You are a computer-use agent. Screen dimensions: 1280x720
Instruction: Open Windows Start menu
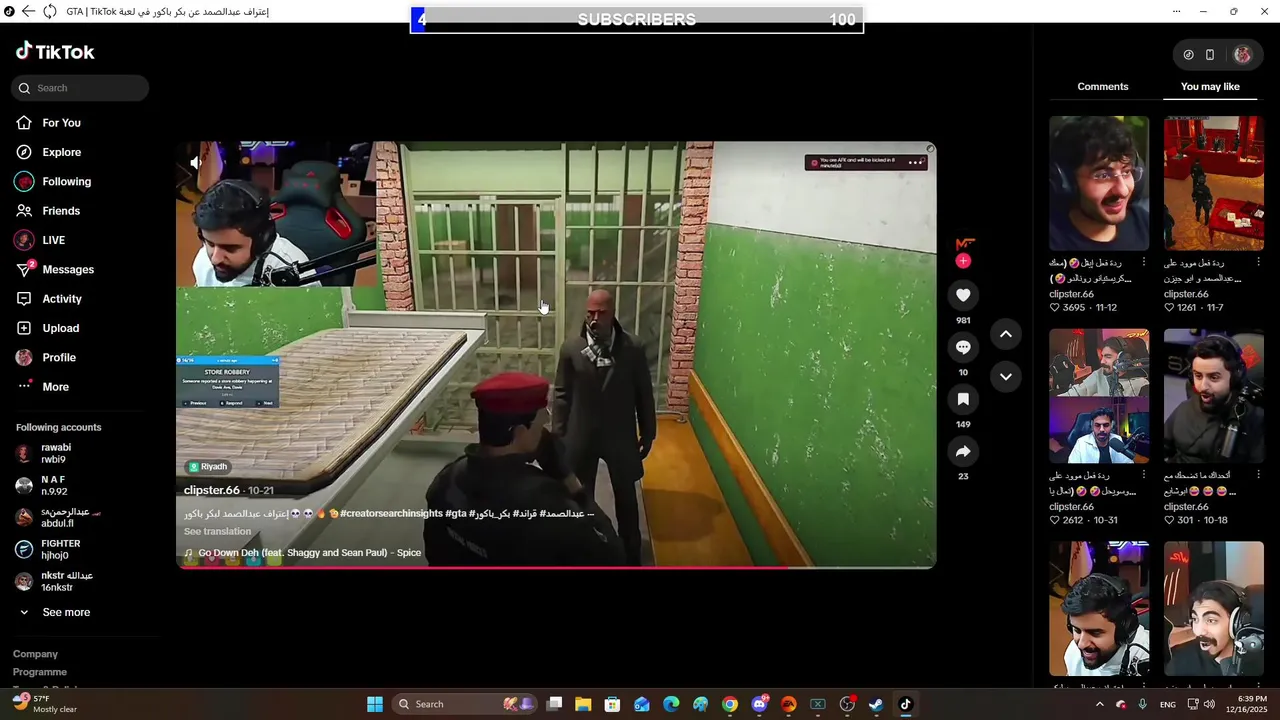pos(374,704)
